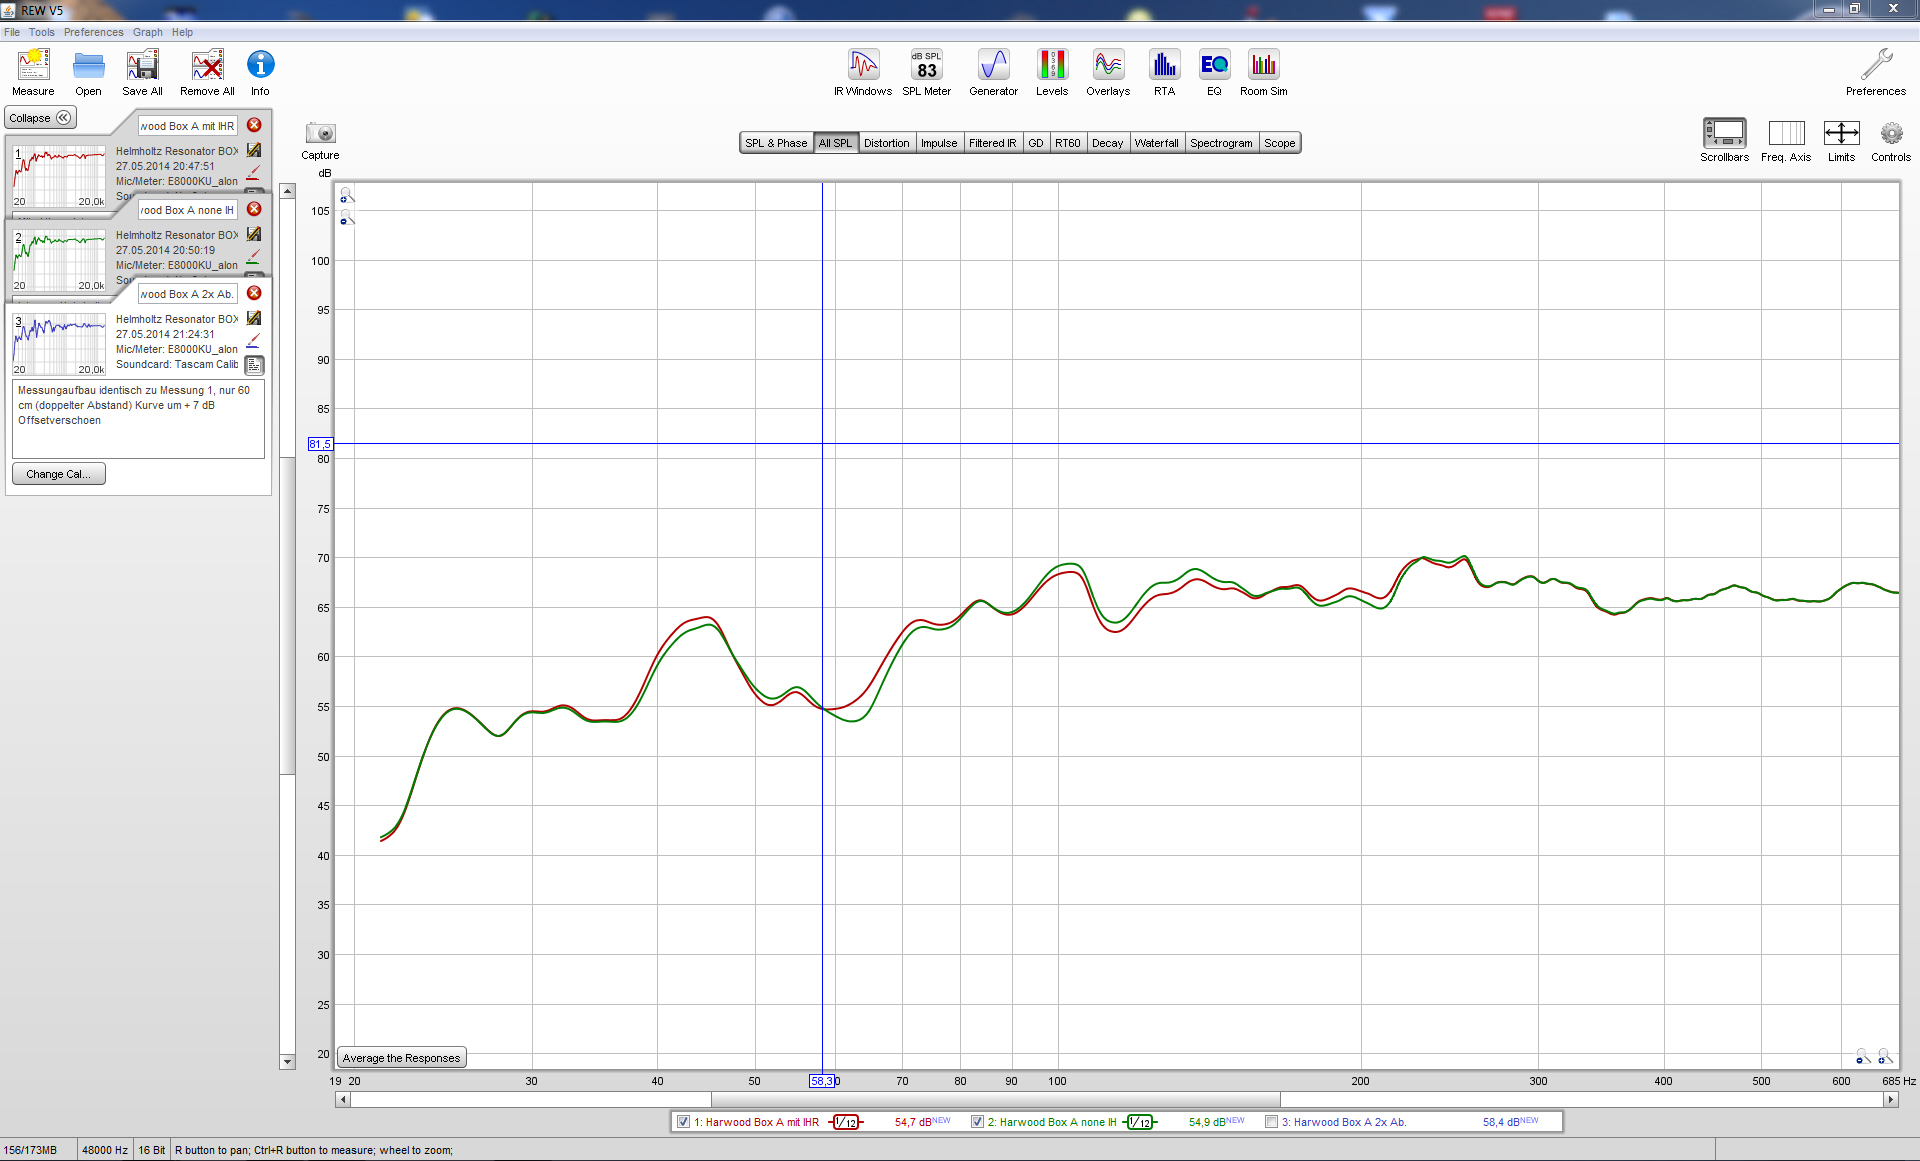The width and height of the screenshot is (1920, 1161).
Task: Remove measurement 3 with red X
Action: [x=254, y=293]
